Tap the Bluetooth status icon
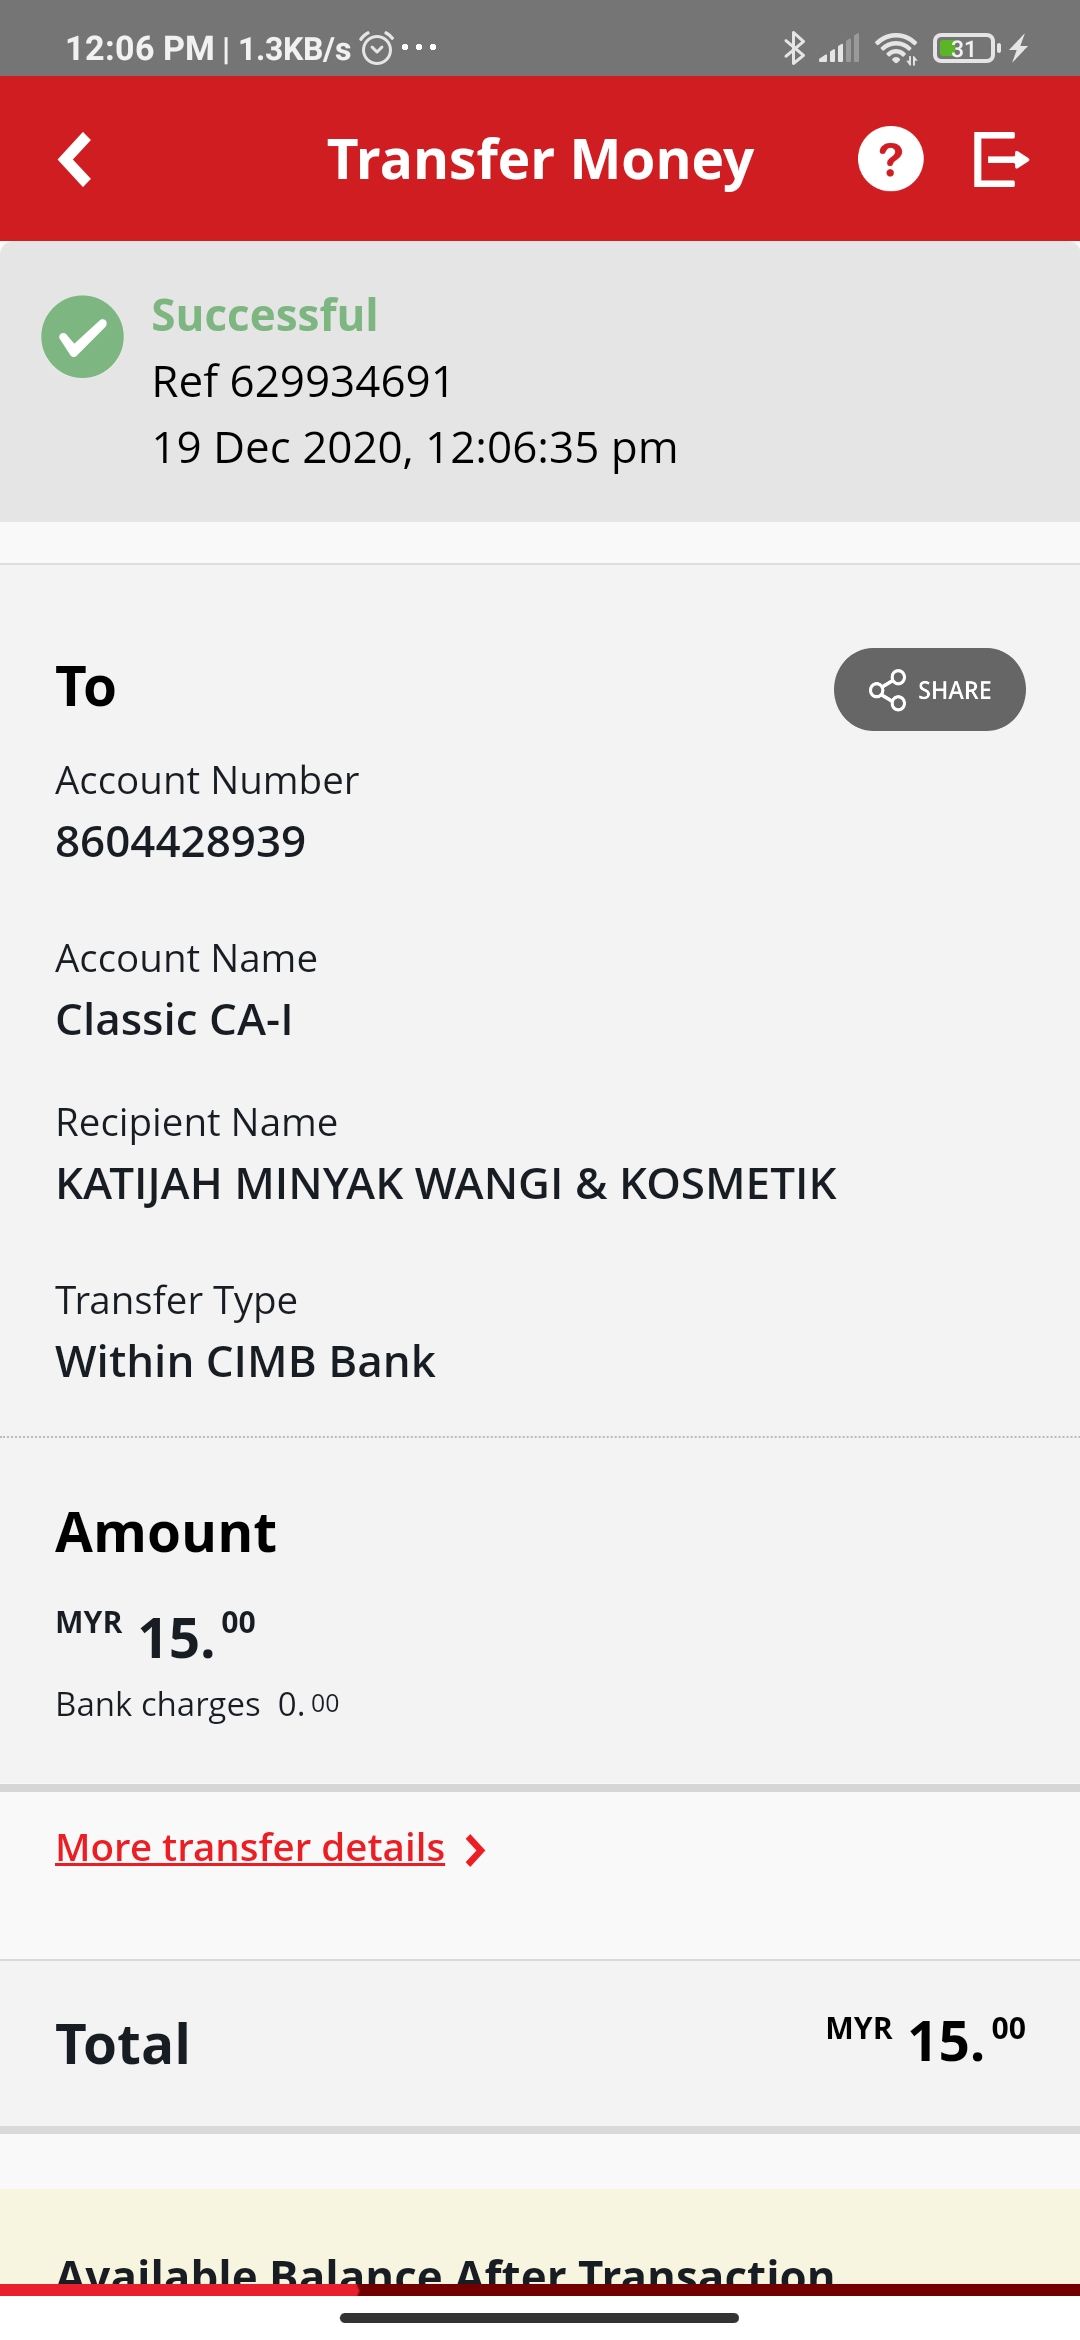Image resolution: width=1080 pixels, height=2340 pixels. [794, 47]
